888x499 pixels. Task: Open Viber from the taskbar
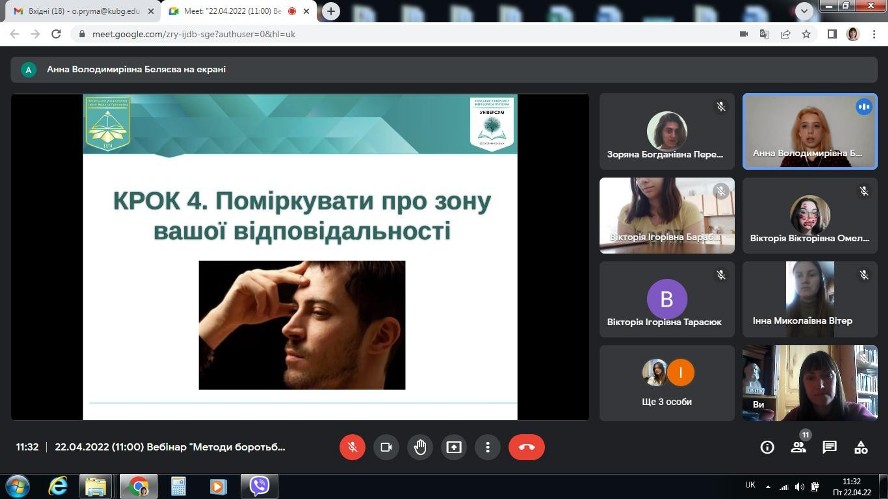[259, 486]
